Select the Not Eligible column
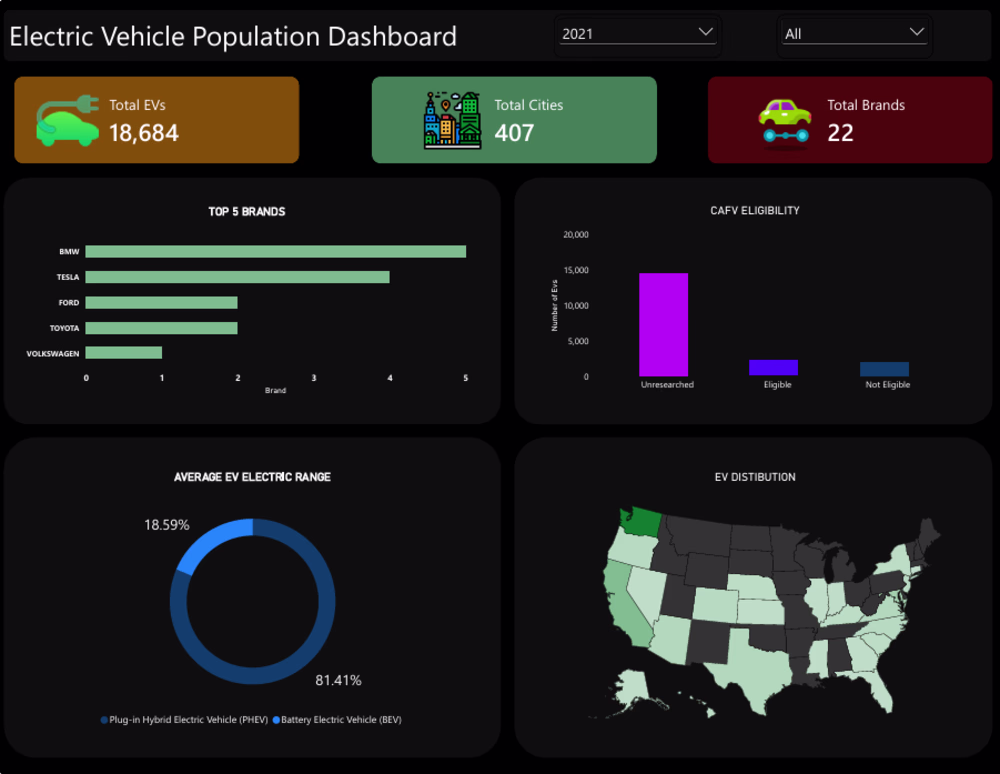Image resolution: width=1000 pixels, height=774 pixels. (x=885, y=369)
